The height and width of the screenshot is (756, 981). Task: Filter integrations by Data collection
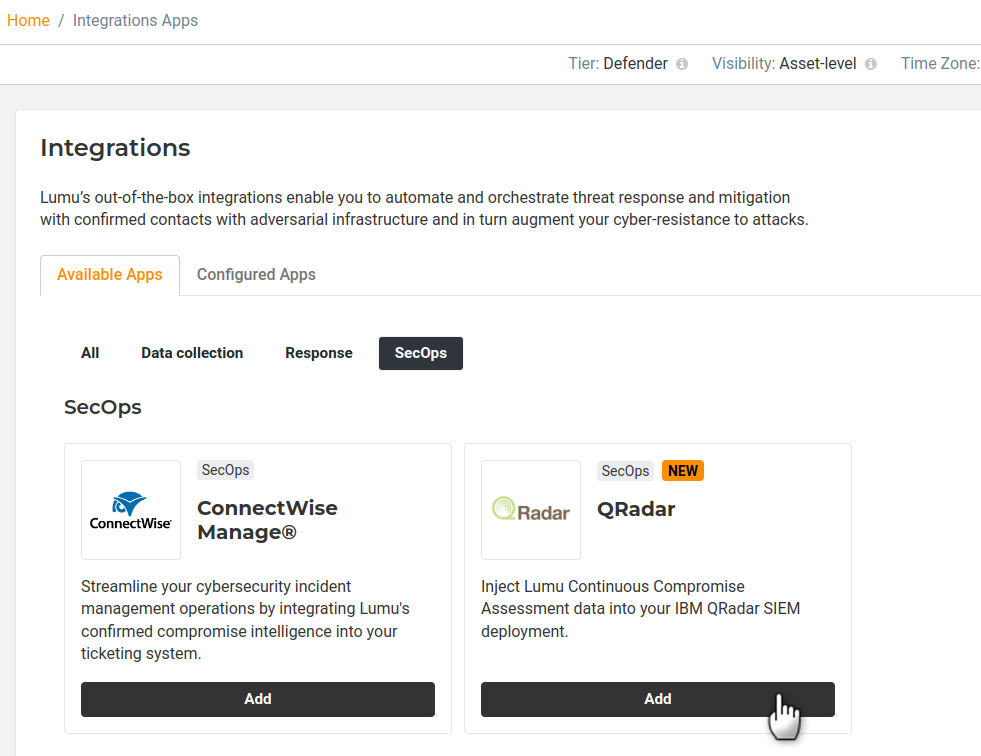click(192, 353)
